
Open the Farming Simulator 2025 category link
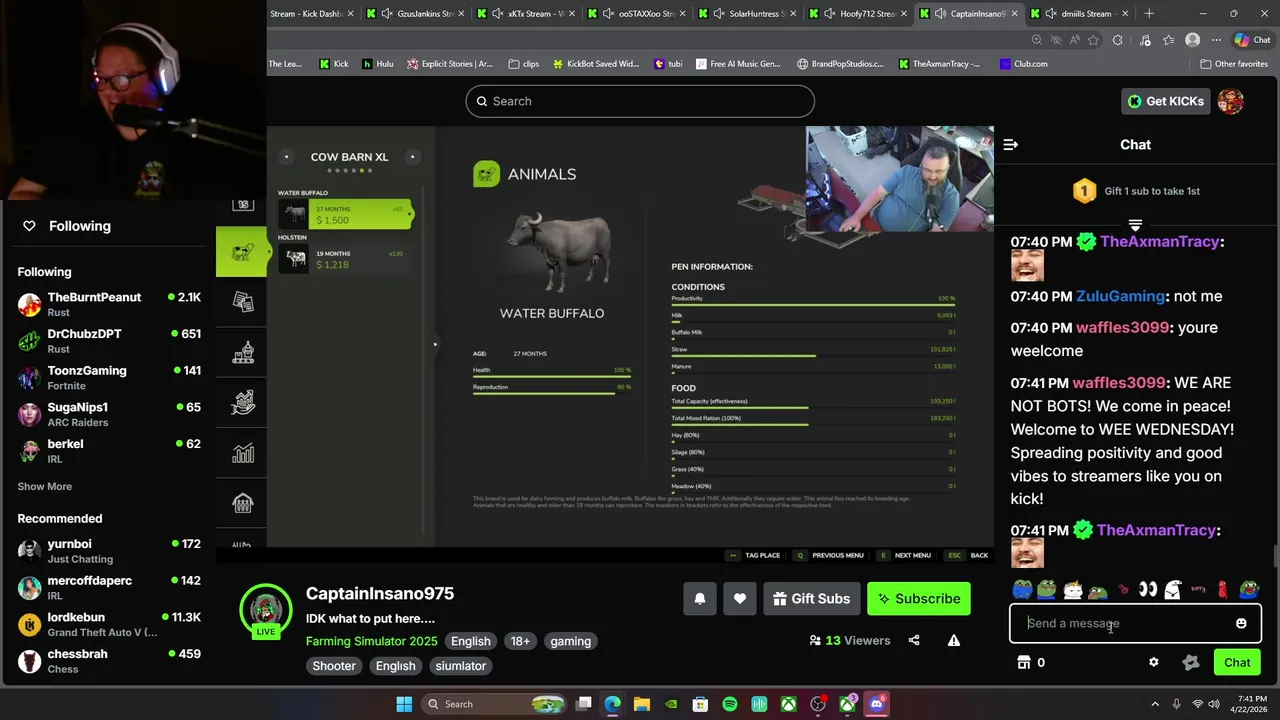[372, 641]
